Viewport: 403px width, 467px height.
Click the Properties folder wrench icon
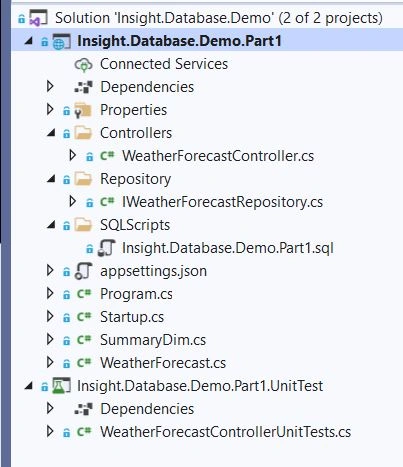click(83, 110)
